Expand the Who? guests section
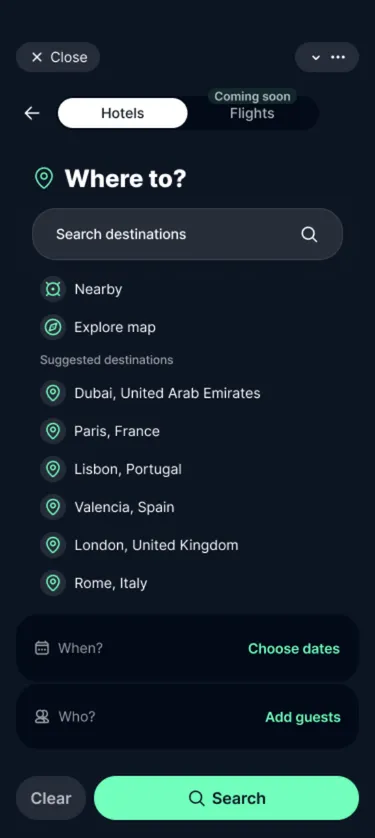 click(188, 717)
